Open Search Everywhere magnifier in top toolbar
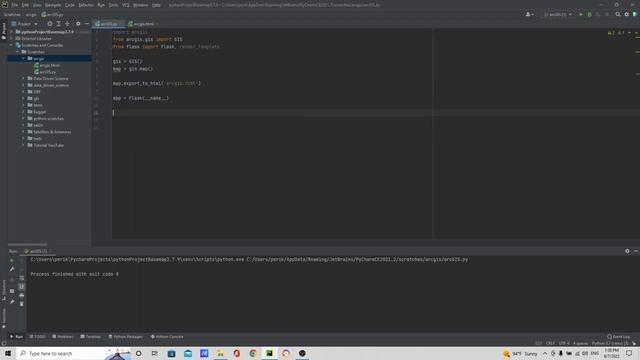Viewport: 640px width, 360px height. (618, 14)
